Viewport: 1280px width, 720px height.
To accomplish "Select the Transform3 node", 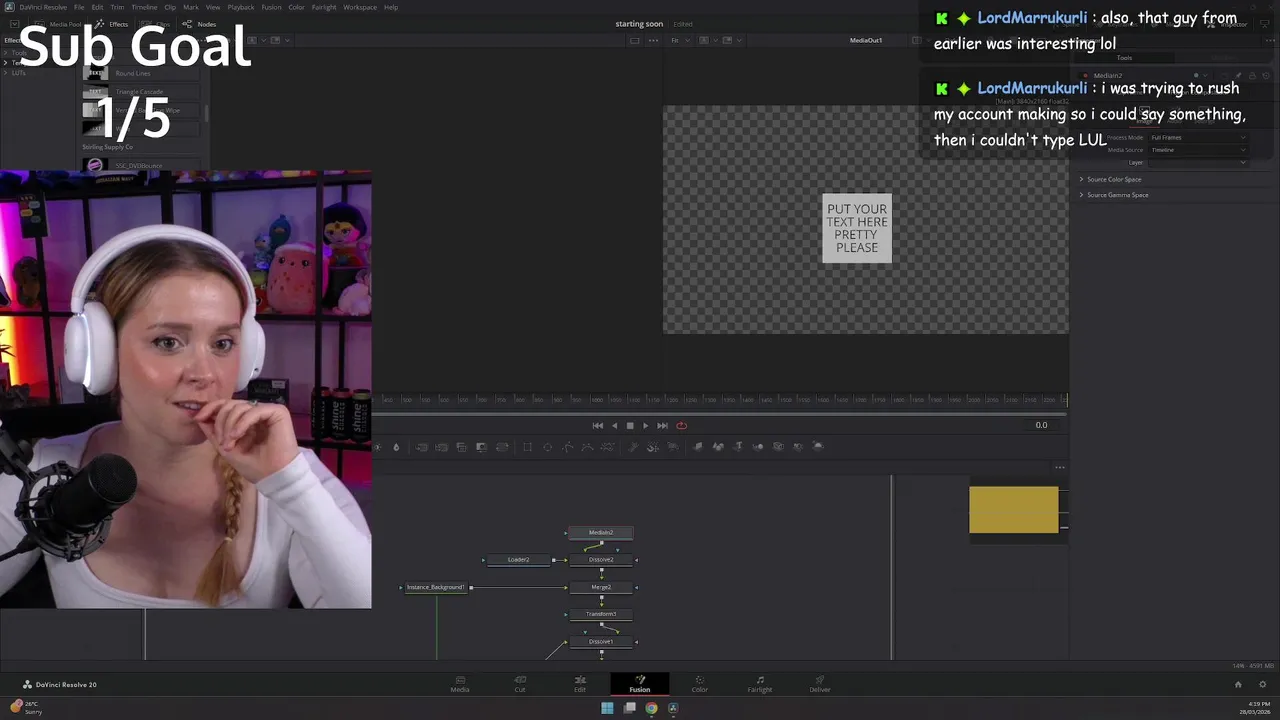I will coord(601,614).
